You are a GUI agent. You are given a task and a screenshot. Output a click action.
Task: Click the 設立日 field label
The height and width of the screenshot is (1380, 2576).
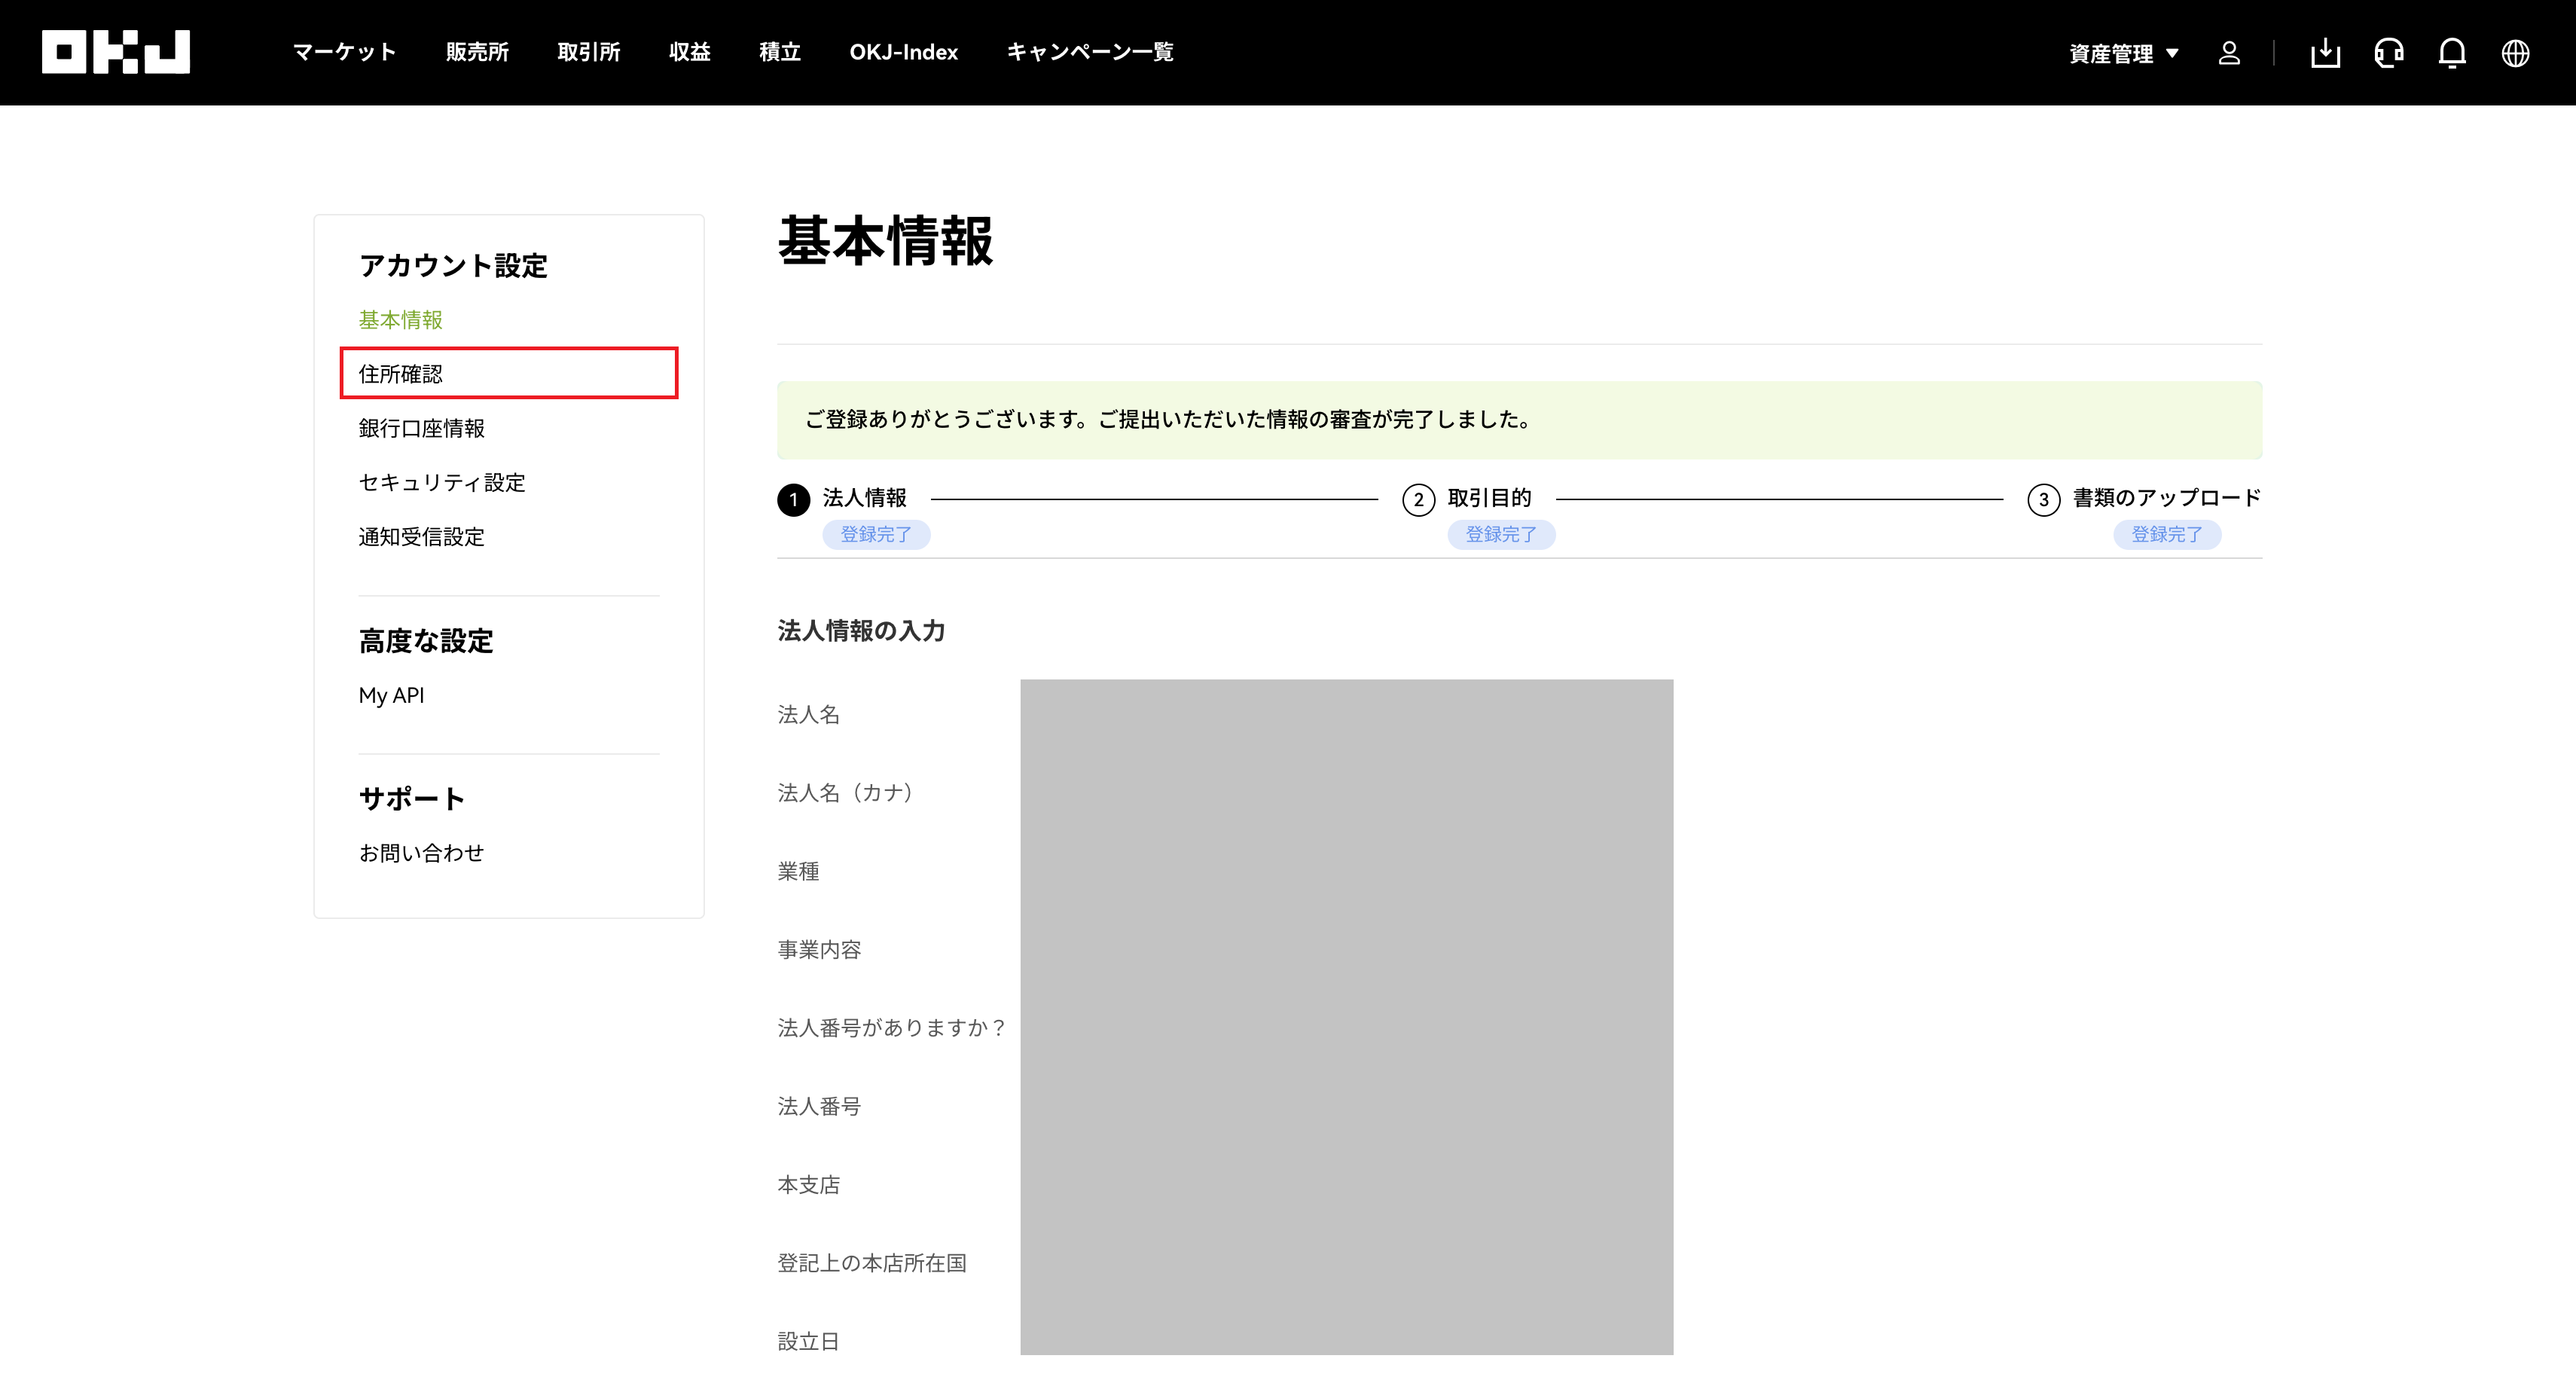coord(809,1342)
